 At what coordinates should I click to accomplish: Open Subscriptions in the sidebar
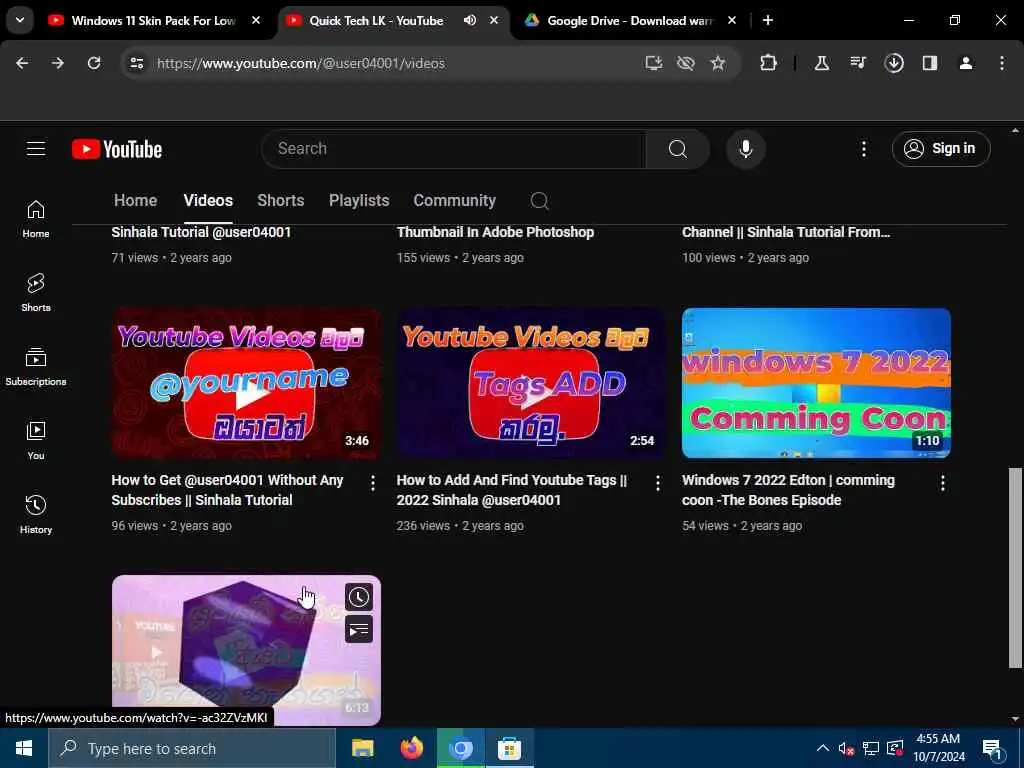point(36,367)
